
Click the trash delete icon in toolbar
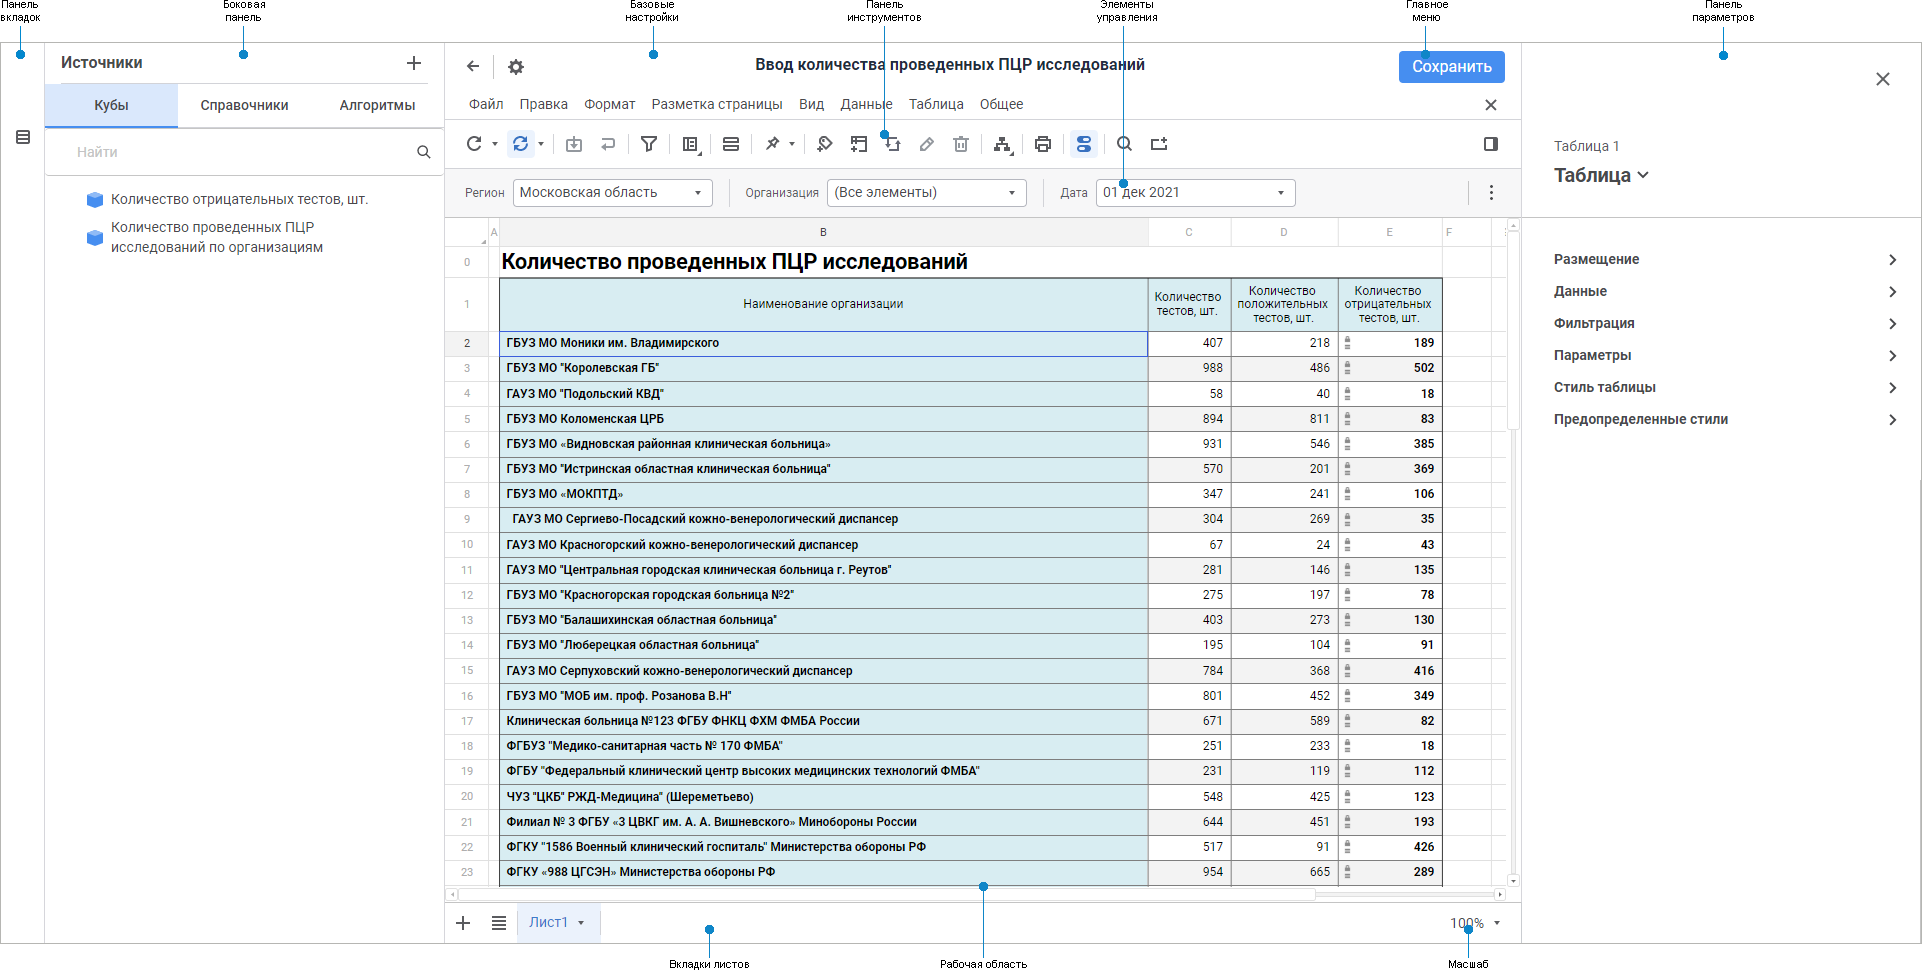[x=961, y=144]
